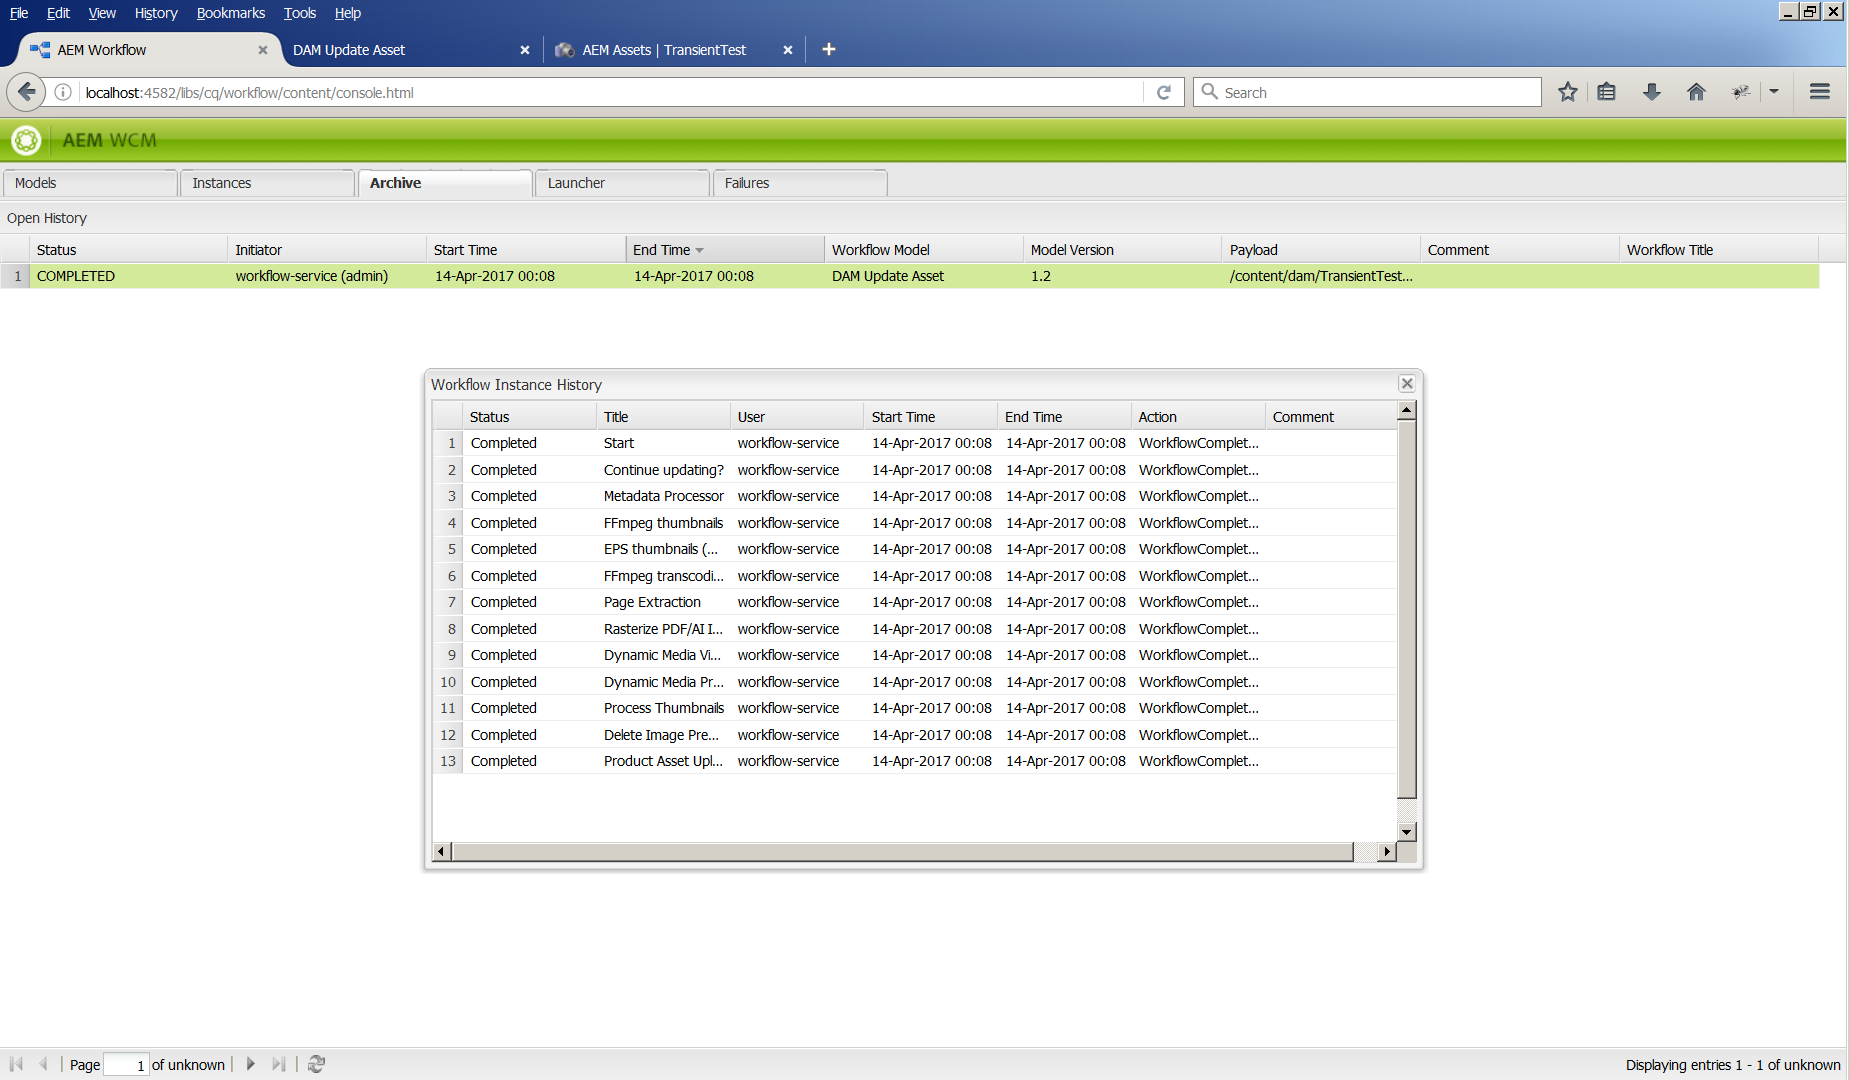Open the View menu
The height and width of the screenshot is (1080, 1850).
pyautogui.click(x=102, y=13)
